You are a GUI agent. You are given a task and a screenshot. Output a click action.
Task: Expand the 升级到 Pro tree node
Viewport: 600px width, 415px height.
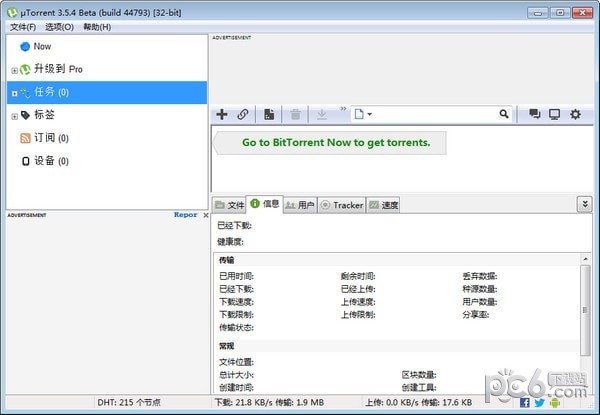14,70
